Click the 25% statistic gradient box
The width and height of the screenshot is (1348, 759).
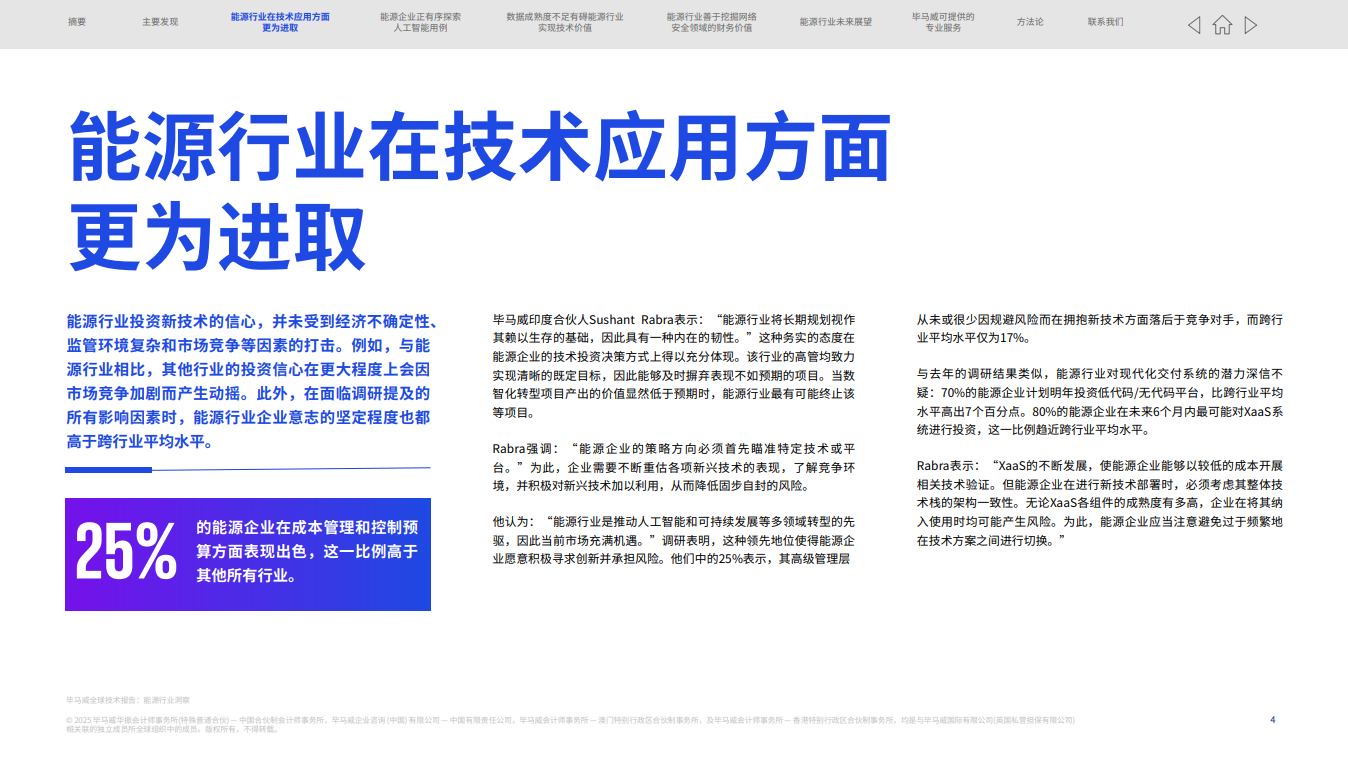tap(246, 555)
